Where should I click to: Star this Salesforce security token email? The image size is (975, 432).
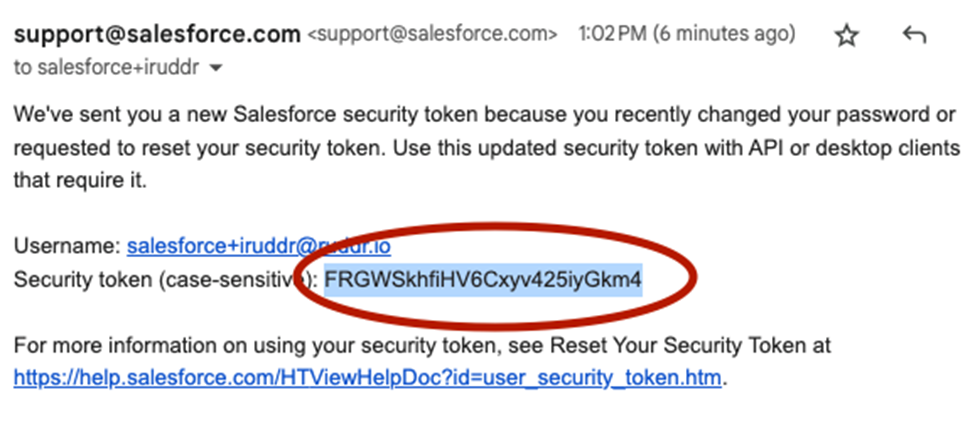point(846,36)
